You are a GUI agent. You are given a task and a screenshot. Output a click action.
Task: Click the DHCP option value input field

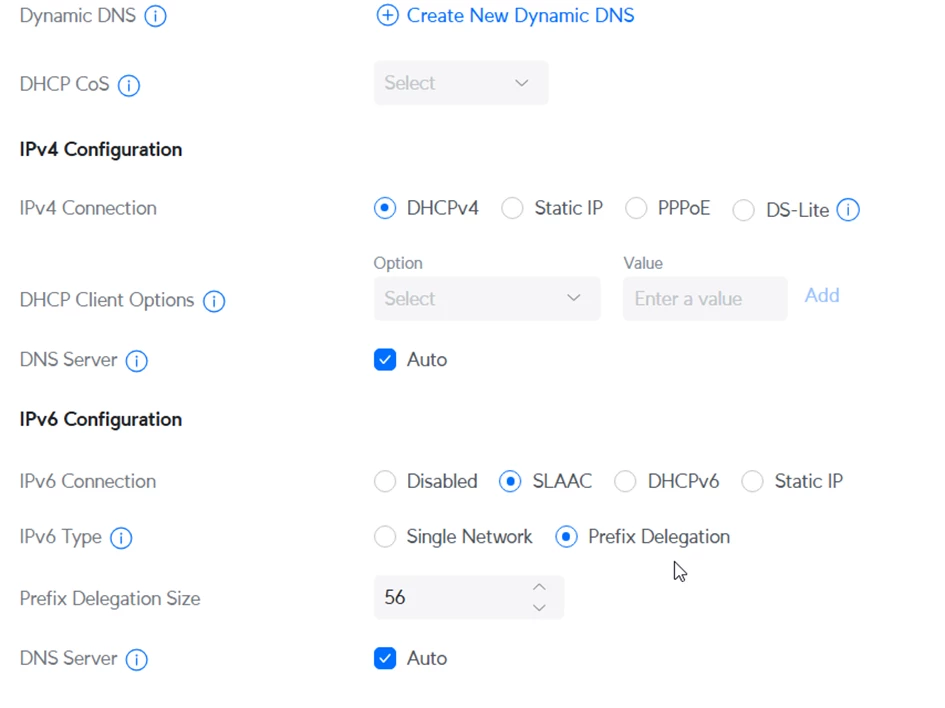704,299
